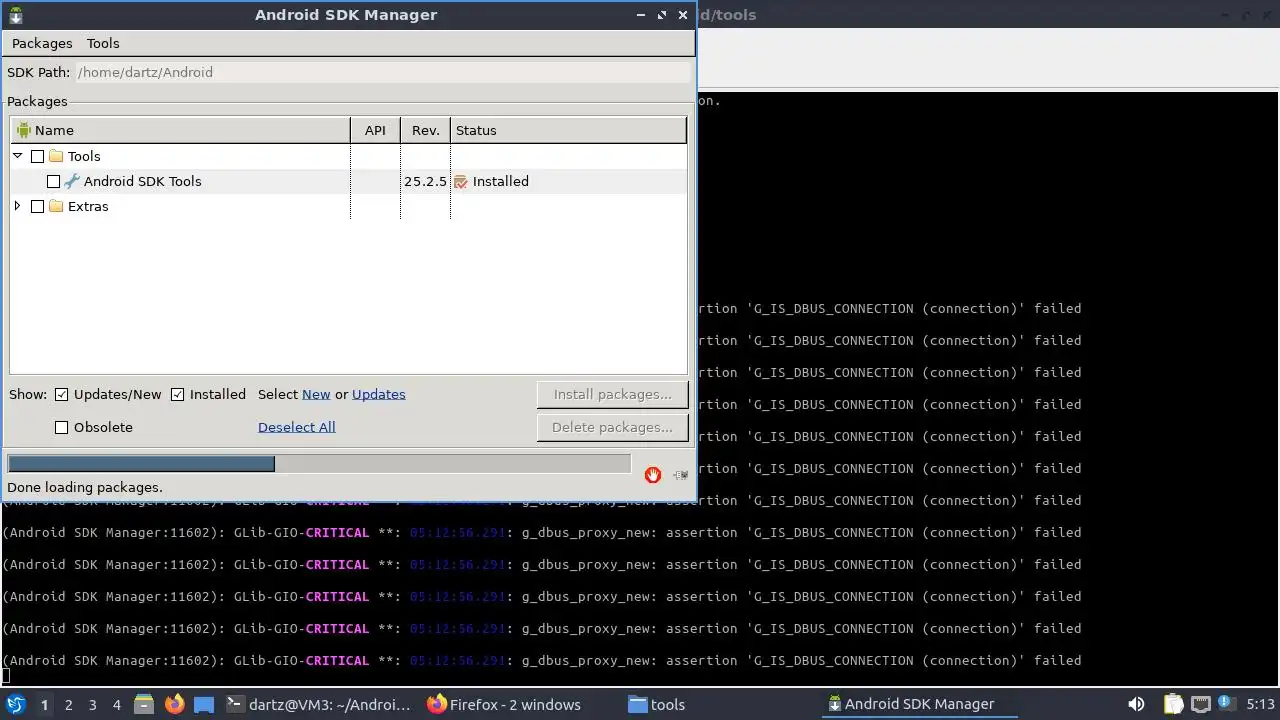The image size is (1280, 720).
Task: Open the Packages menu
Action: click(42, 43)
